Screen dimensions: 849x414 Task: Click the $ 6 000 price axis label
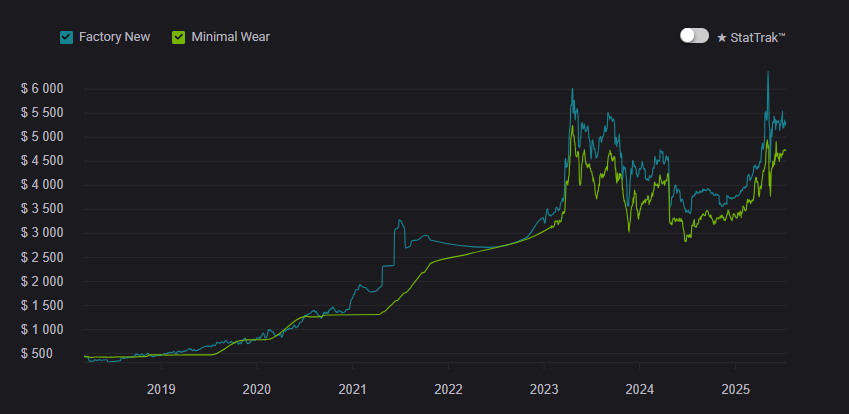pyautogui.click(x=42, y=89)
